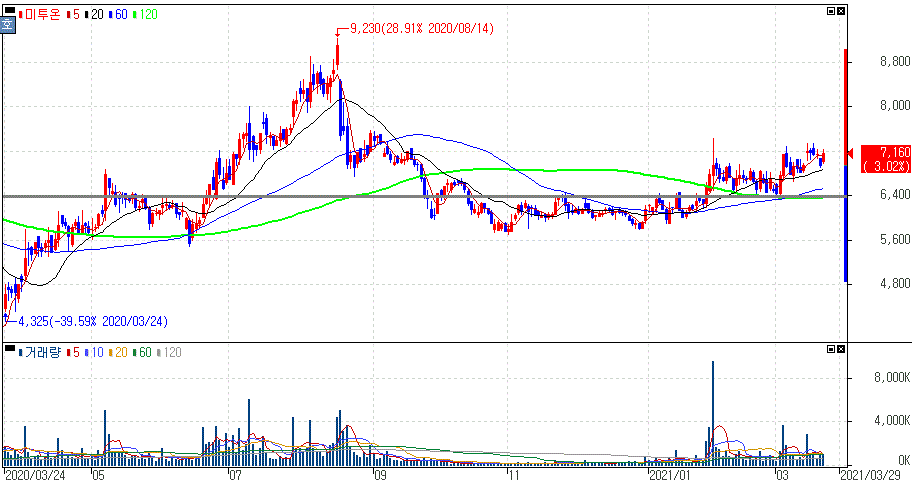Click the 2020/03/24 start date label
Image resolution: width=912 pixels, height=481 pixels.
click(x=35, y=475)
